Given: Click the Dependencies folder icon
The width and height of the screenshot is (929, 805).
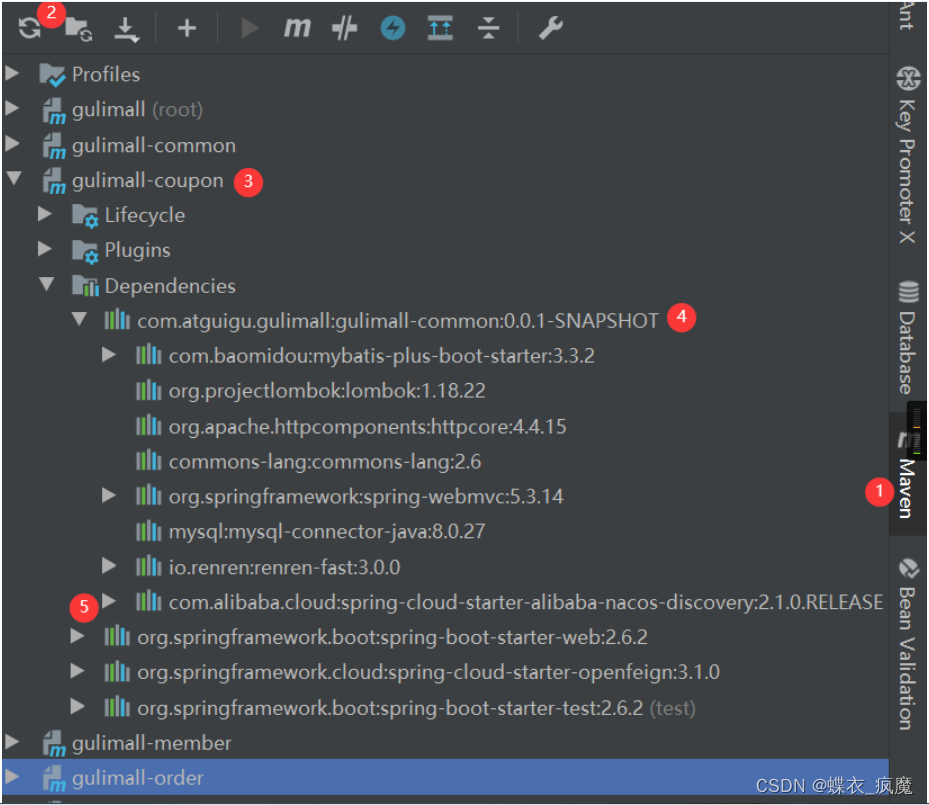Looking at the screenshot, I should pyautogui.click(x=85, y=286).
